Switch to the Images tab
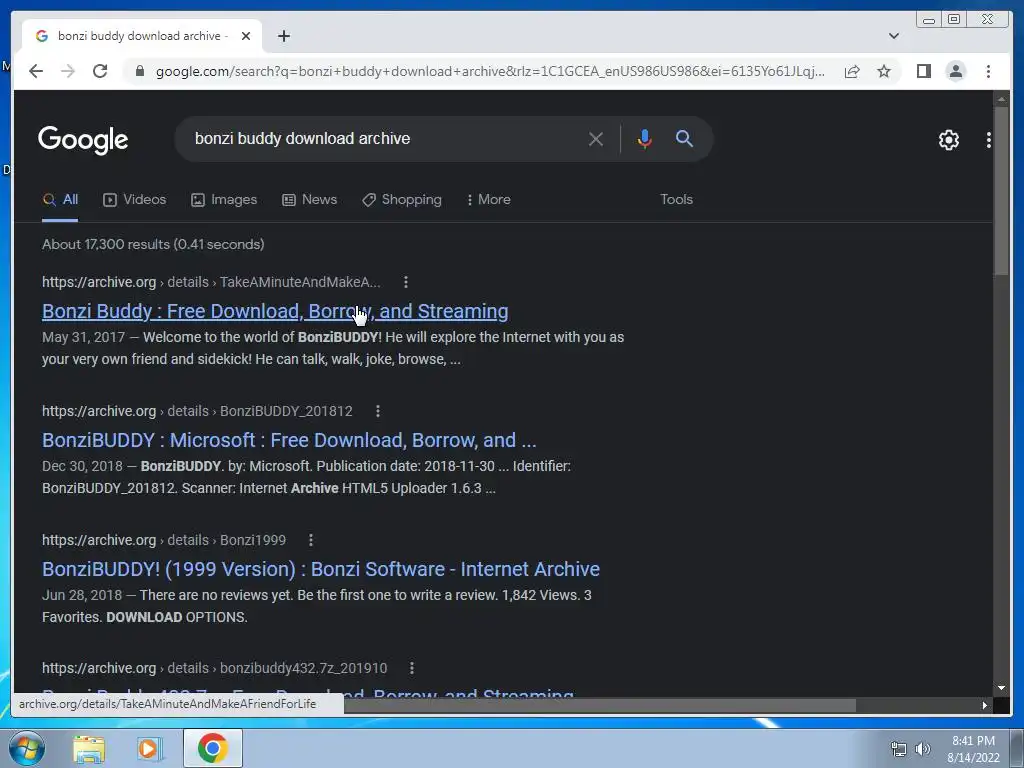 pyautogui.click(x=223, y=200)
